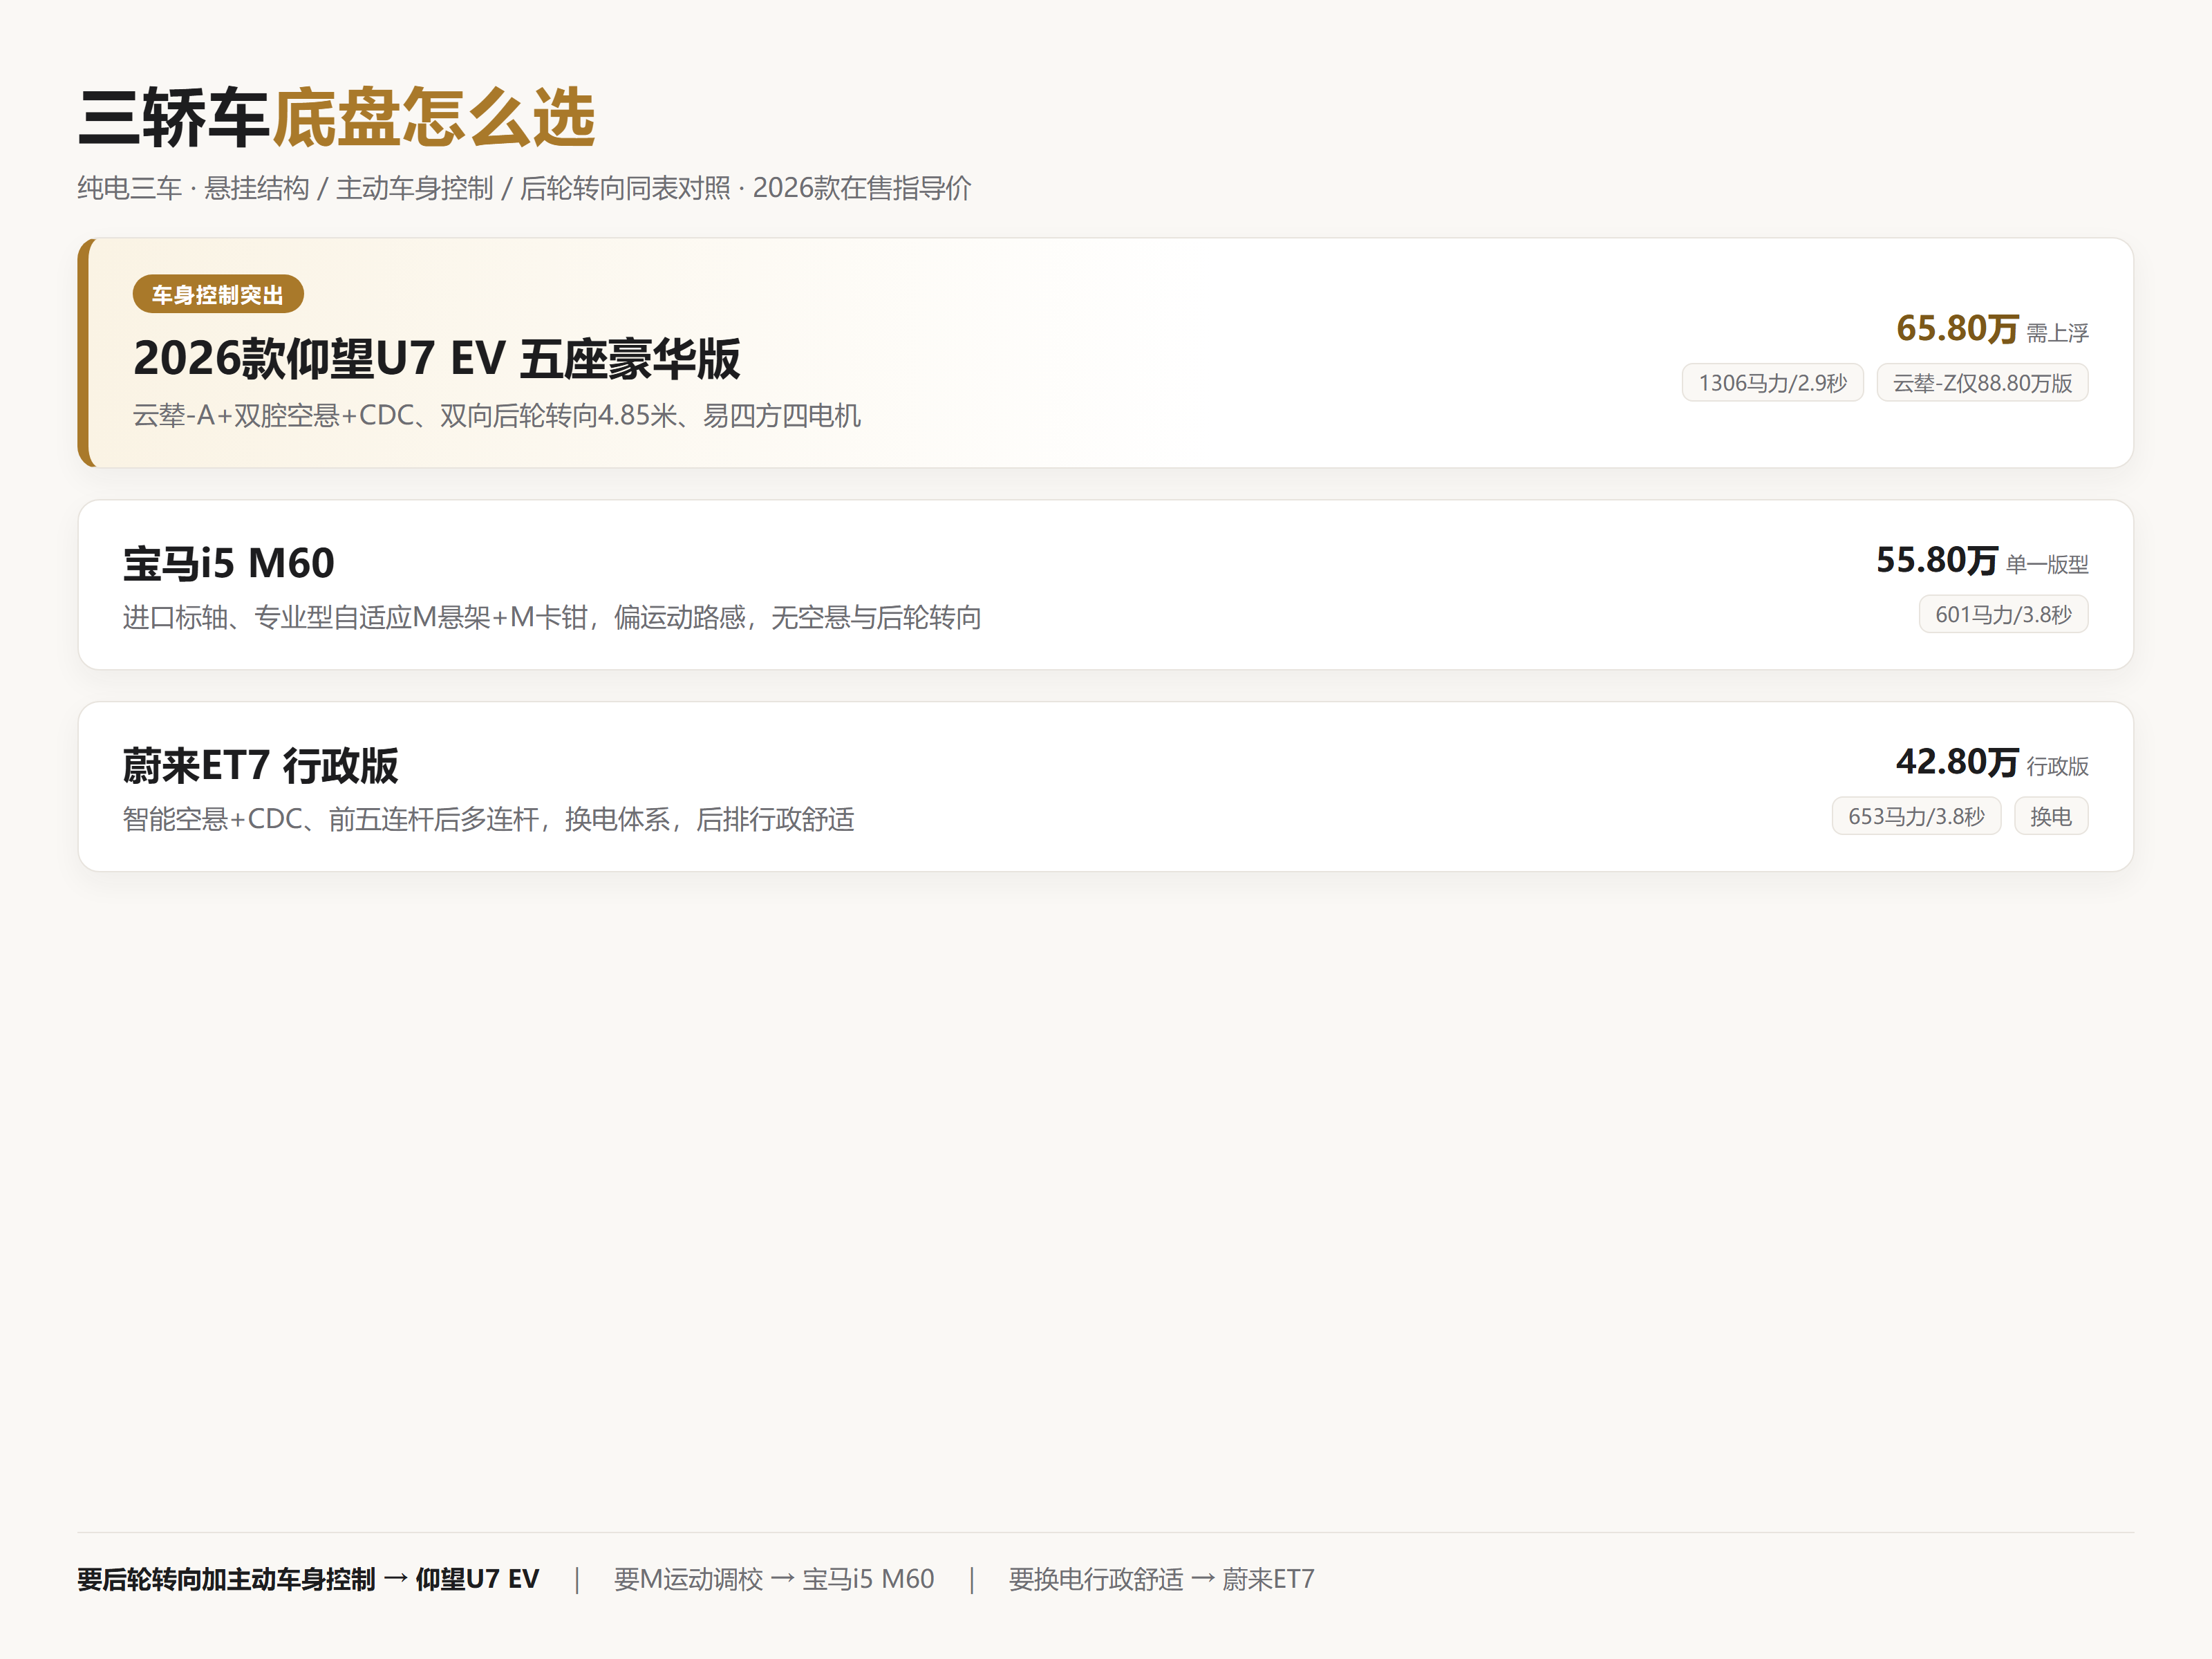Click footer text 要M运动调校 → 宝马i5 M60
The height and width of the screenshot is (1659, 2212).
pos(774,1579)
